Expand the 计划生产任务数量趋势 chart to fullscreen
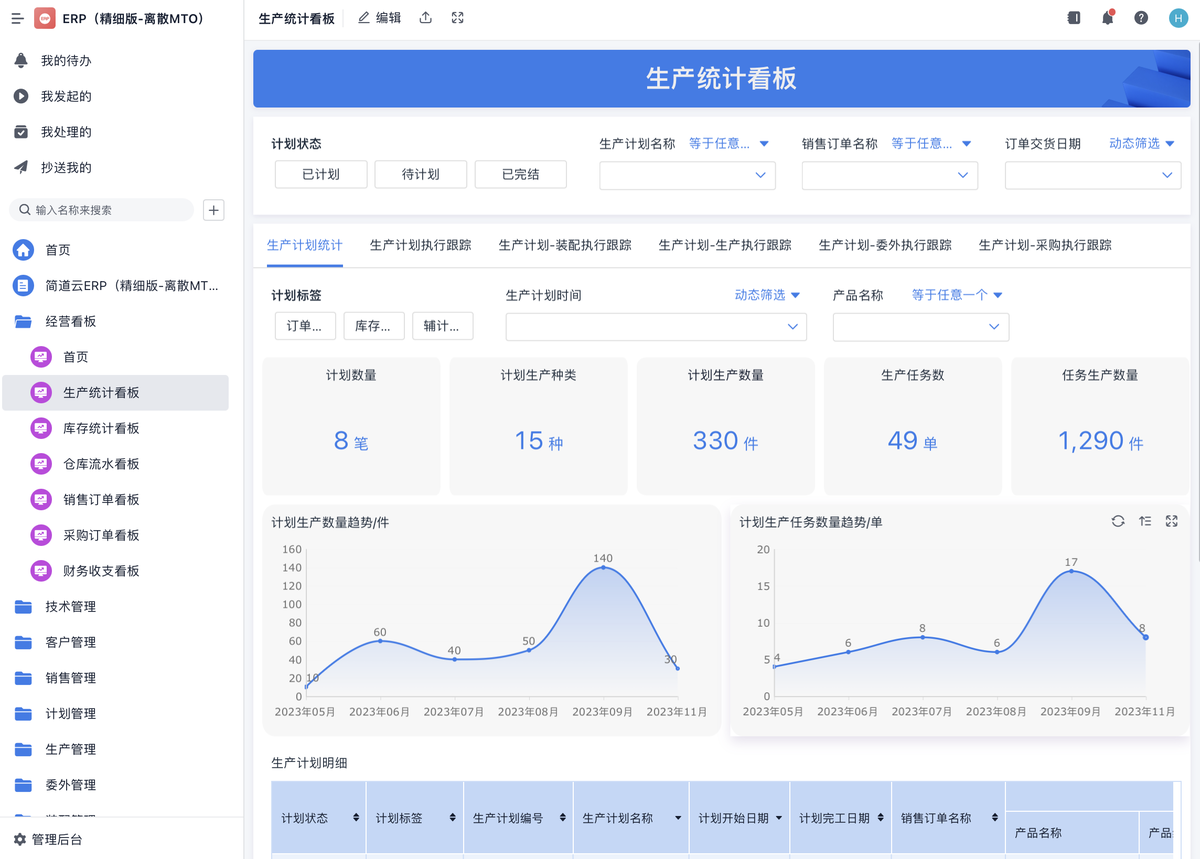Viewport: 1200px width, 859px height. pos(1172,521)
